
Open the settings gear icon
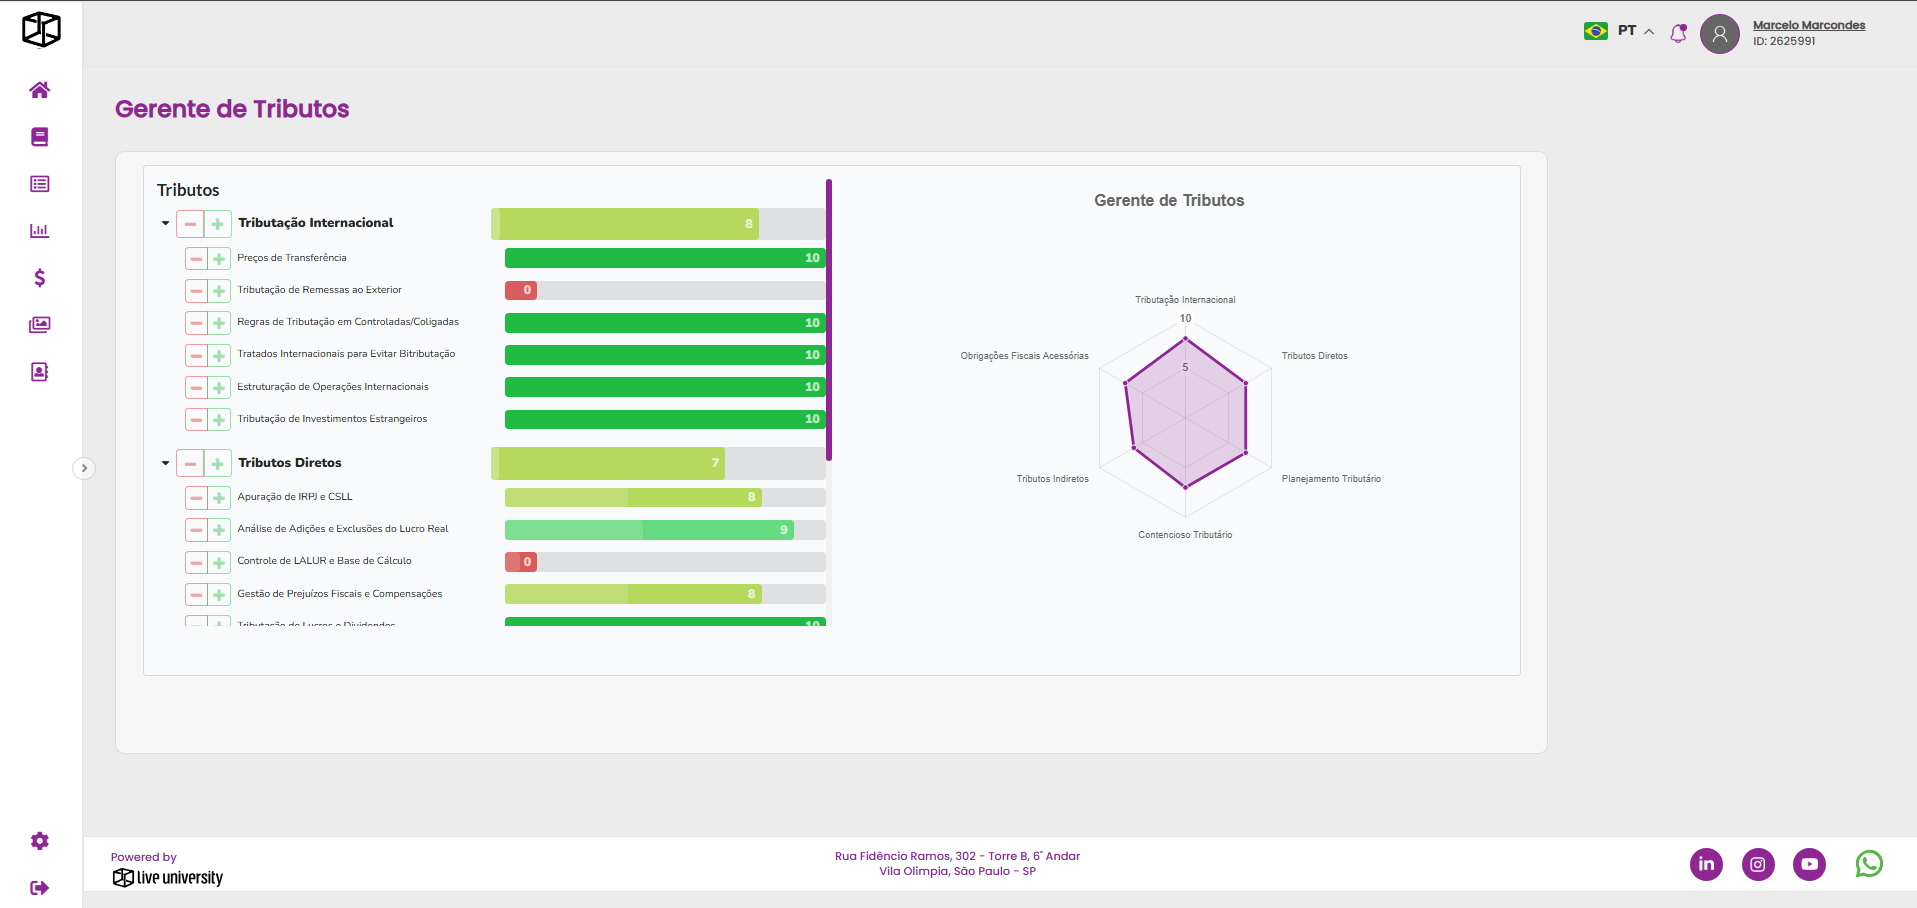[40, 841]
